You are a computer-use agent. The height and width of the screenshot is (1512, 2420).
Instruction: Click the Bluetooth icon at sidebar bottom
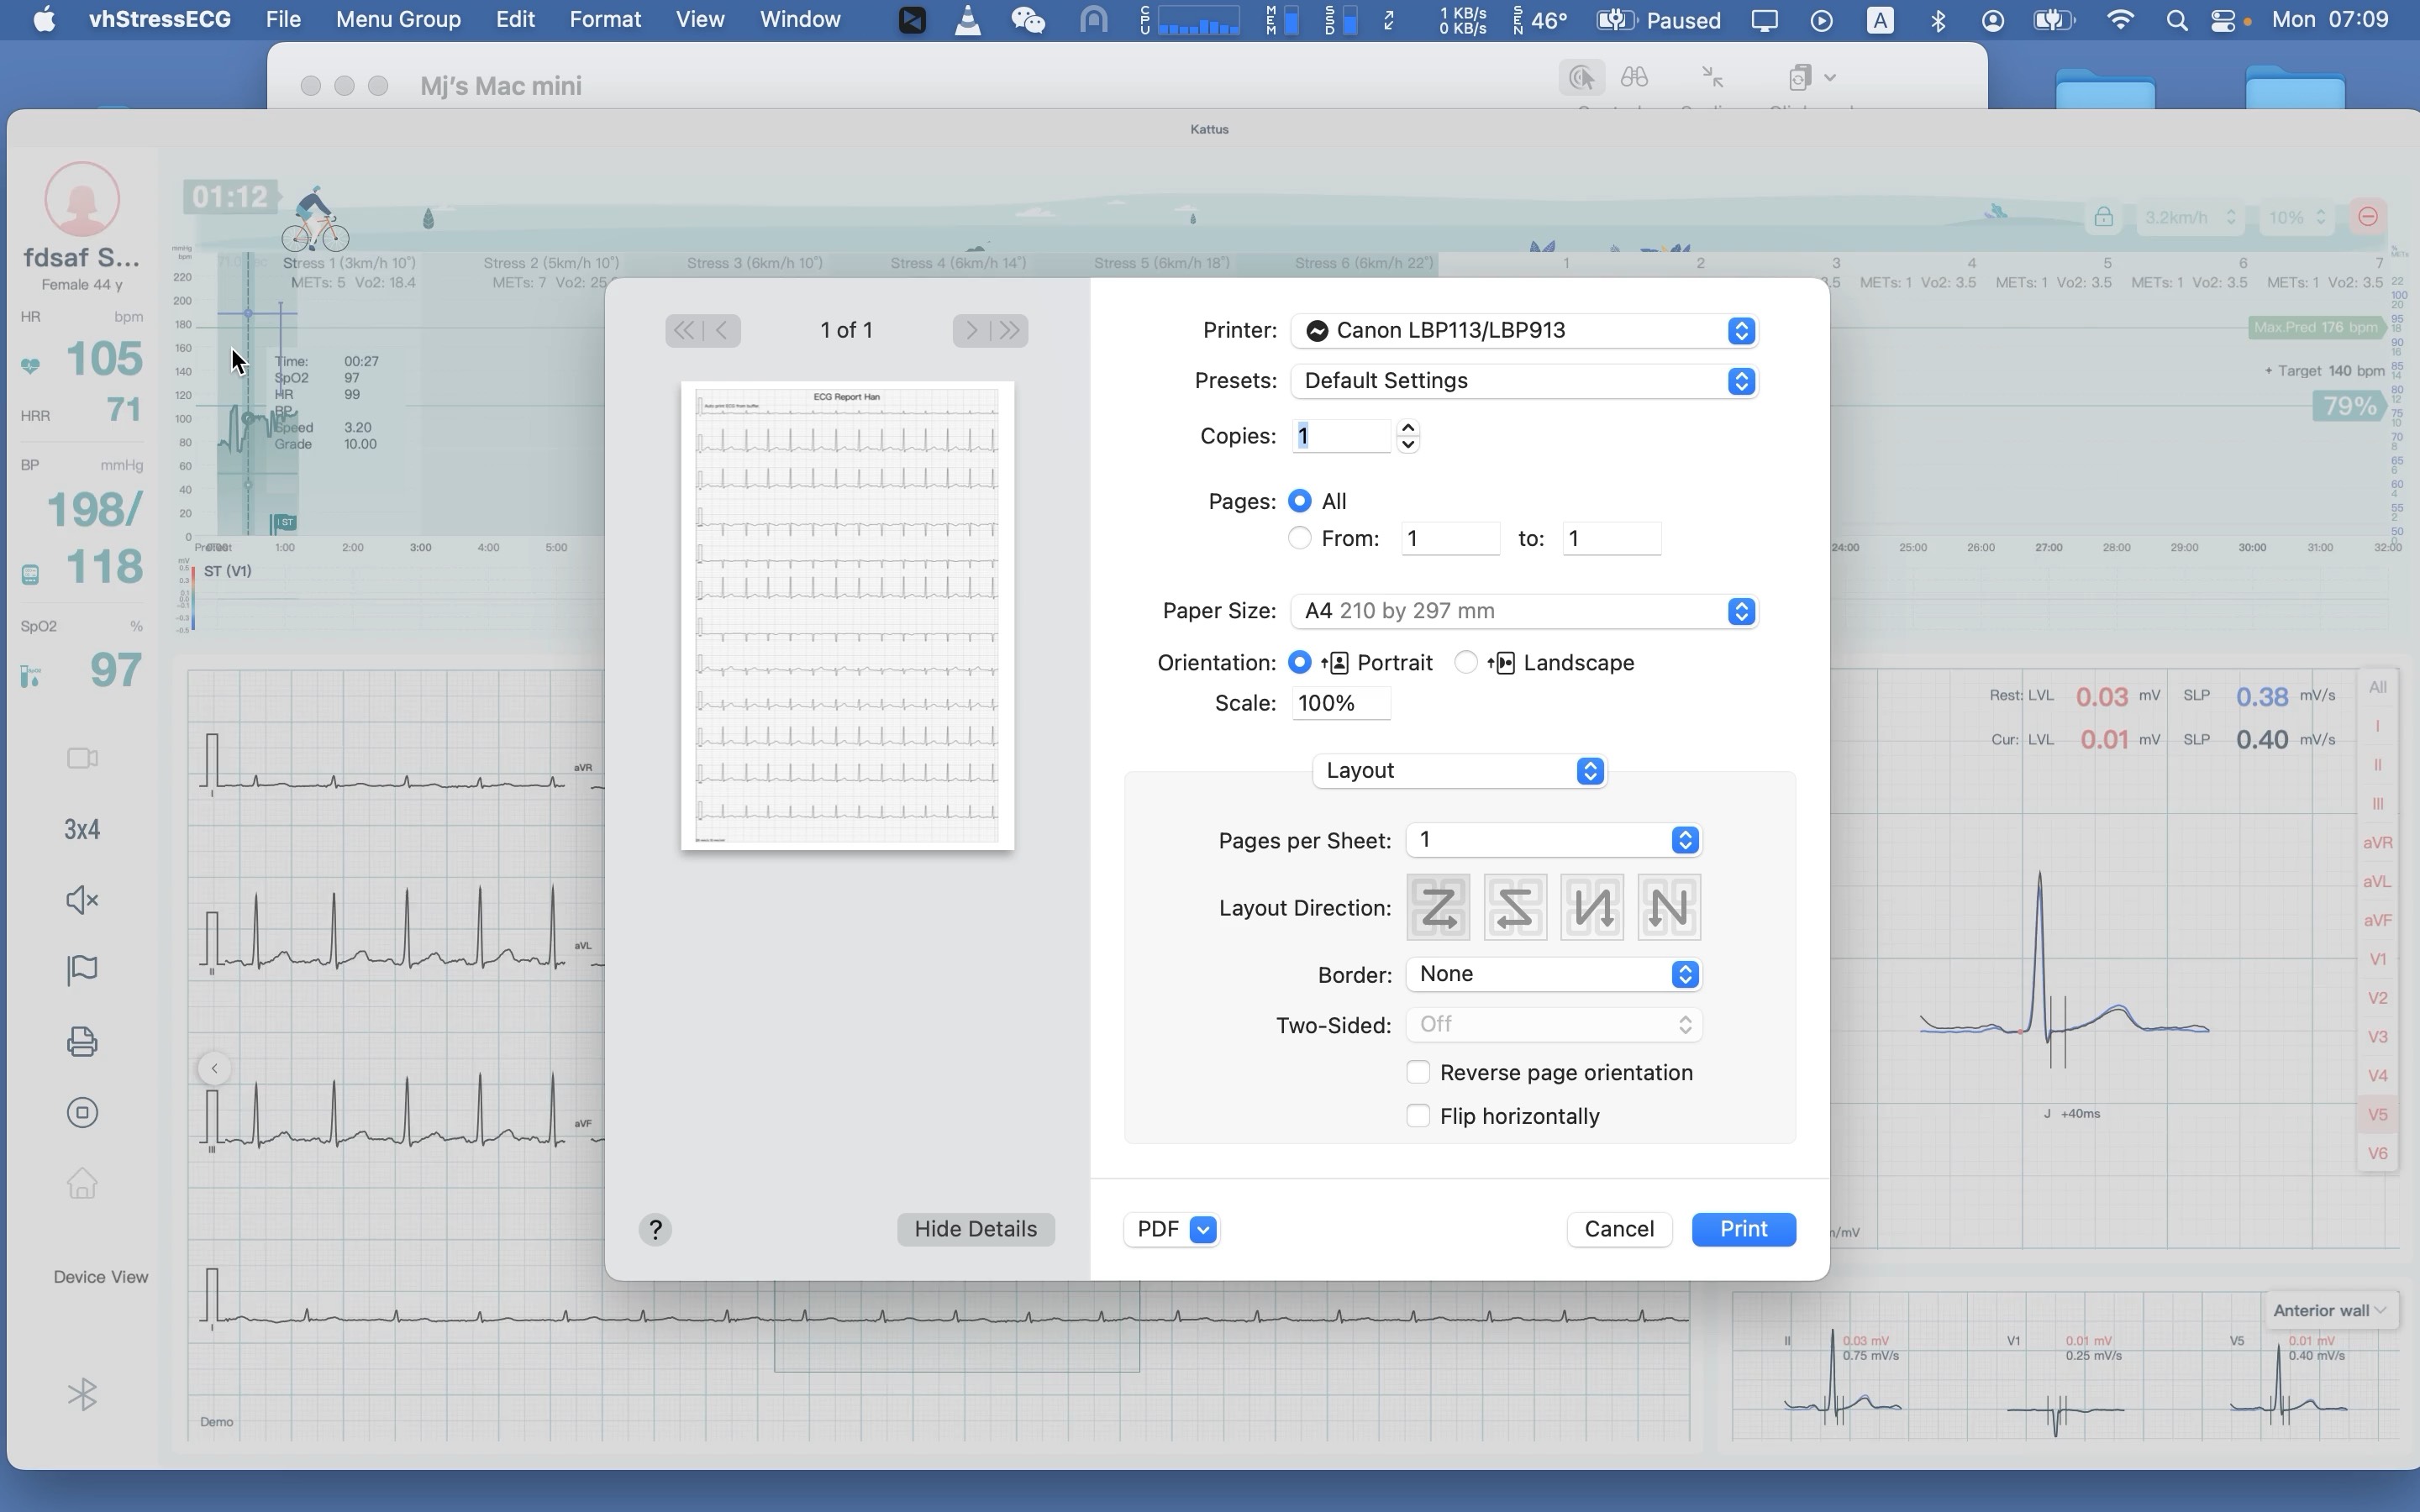82,1394
